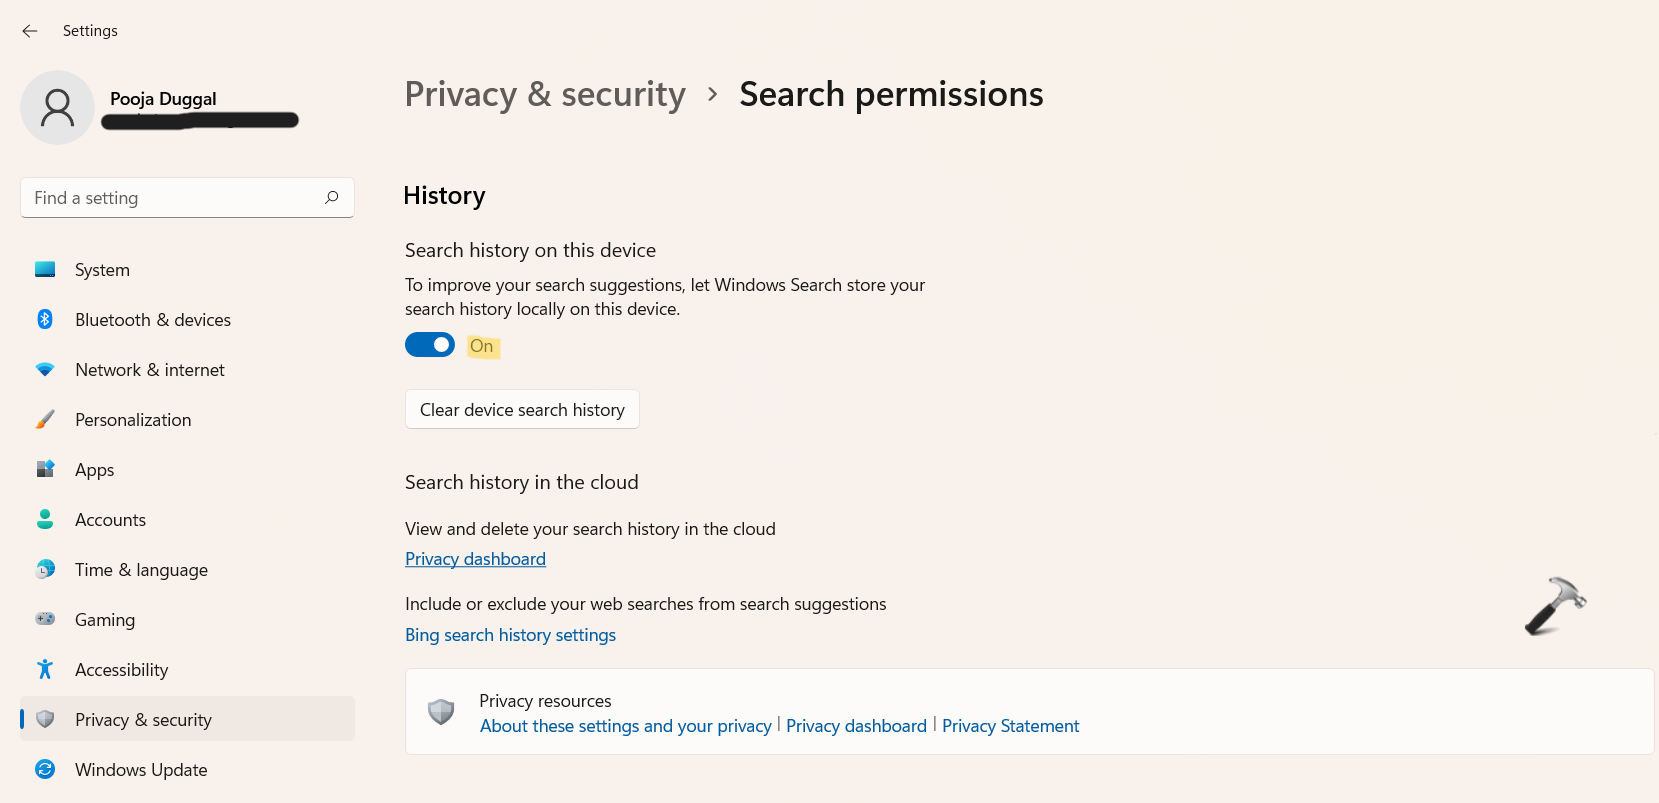Image resolution: width=1659 pixels, height=803 pixels.
Task: Click the back arrow icon
Action: point(30,31)
